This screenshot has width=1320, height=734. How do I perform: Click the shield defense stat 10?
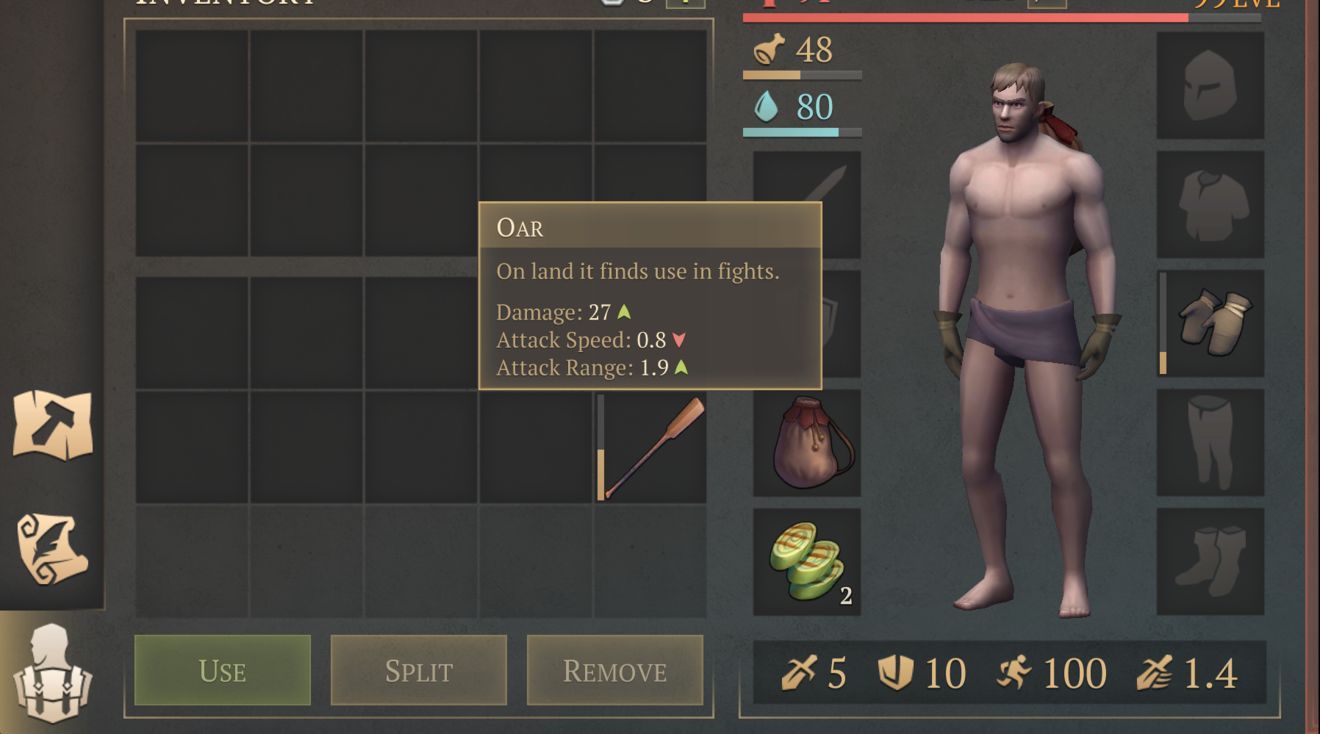pos(921,673)
